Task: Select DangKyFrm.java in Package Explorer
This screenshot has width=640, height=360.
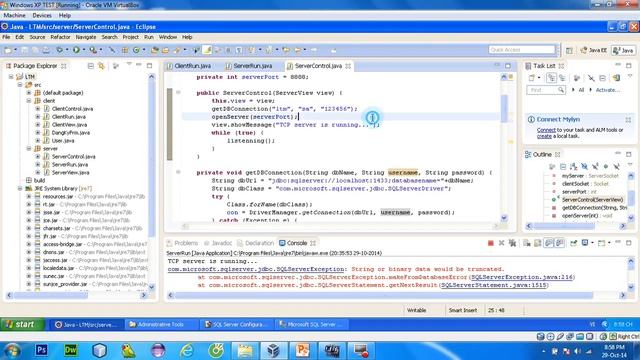Action: [x=71, y=133]
